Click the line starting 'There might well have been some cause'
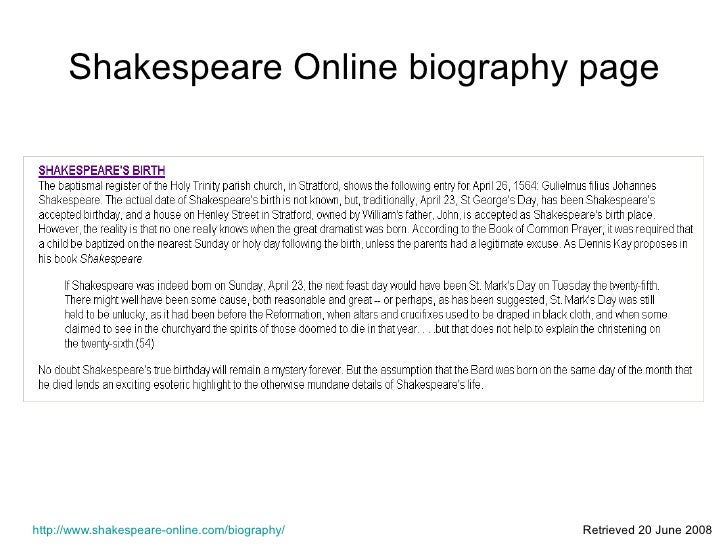This screenshot has width=728, height=546. click(x=359, y=300)
